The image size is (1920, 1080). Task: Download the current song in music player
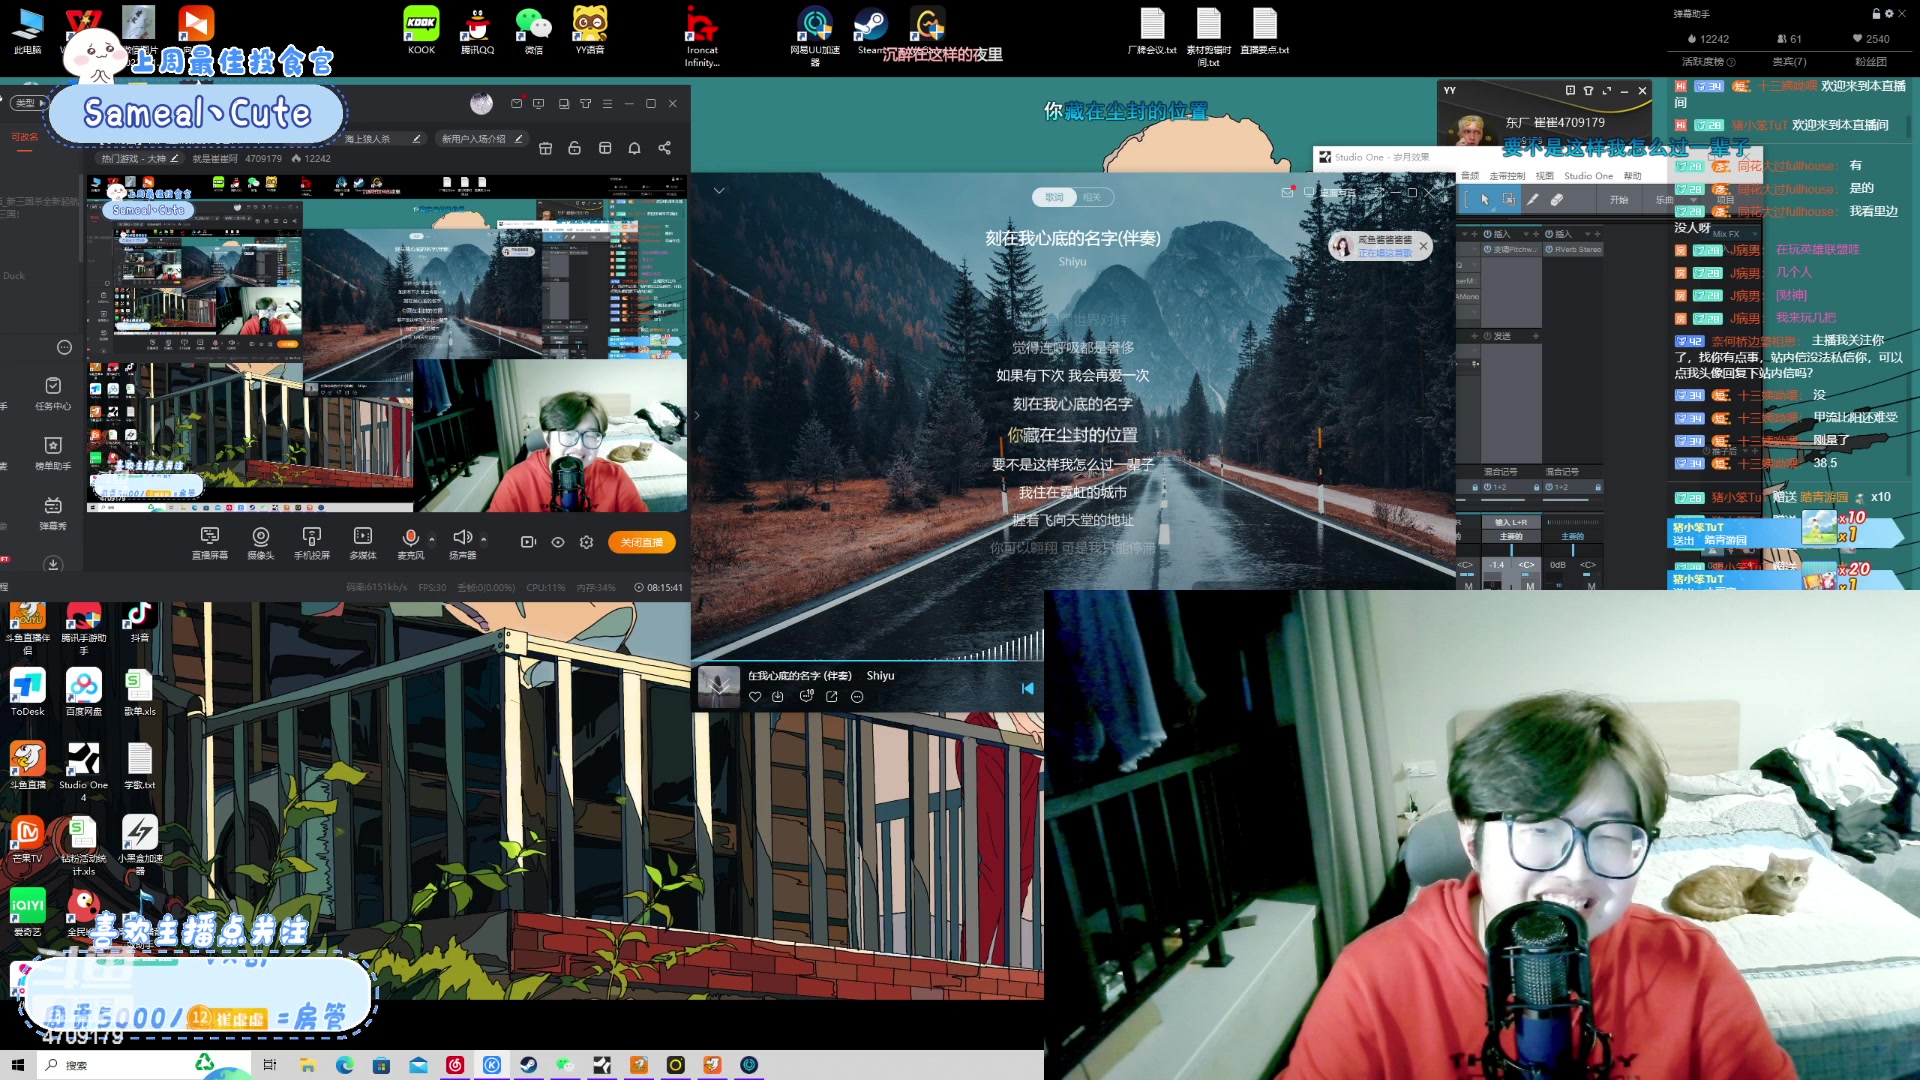pos(778,697)
